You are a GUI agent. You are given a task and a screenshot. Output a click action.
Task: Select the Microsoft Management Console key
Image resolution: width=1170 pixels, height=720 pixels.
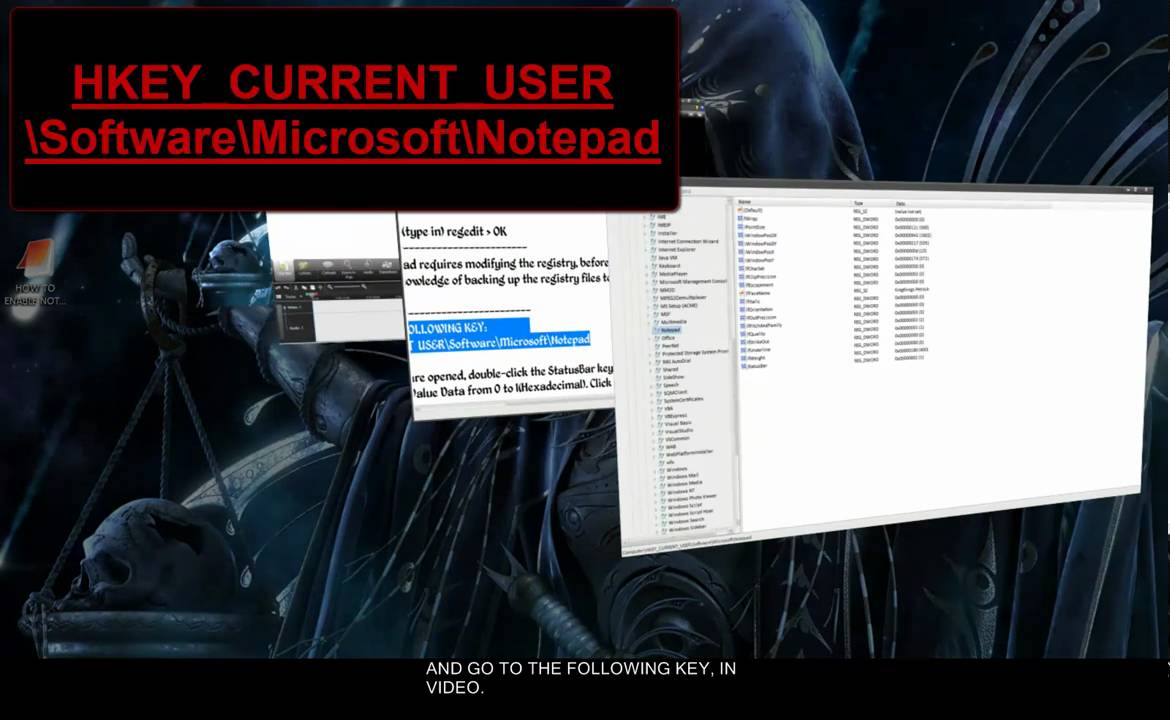693,282
